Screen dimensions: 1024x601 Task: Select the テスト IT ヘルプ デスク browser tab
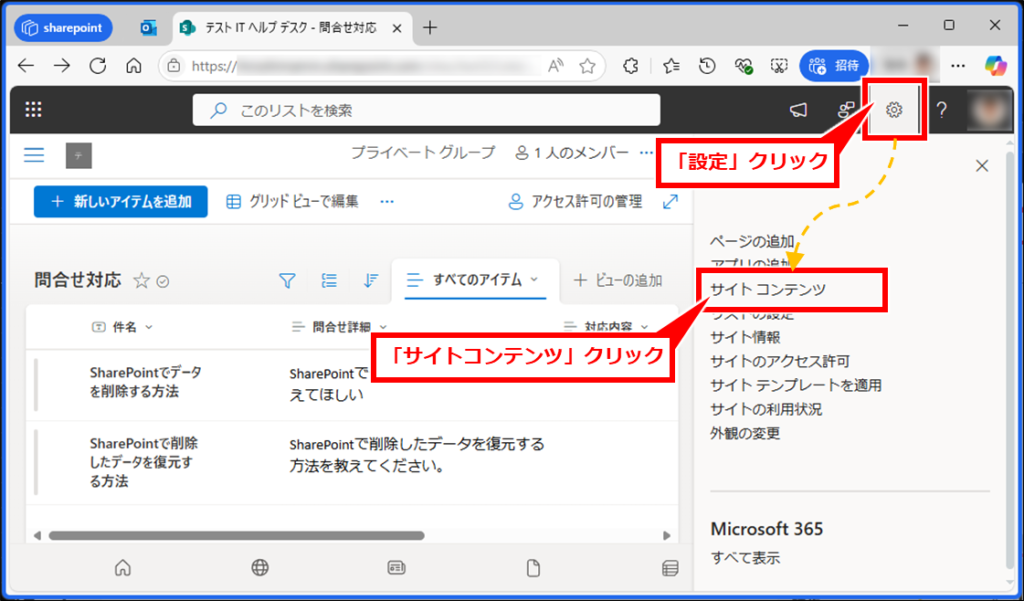pyautogui.click(x=292, y=27)
